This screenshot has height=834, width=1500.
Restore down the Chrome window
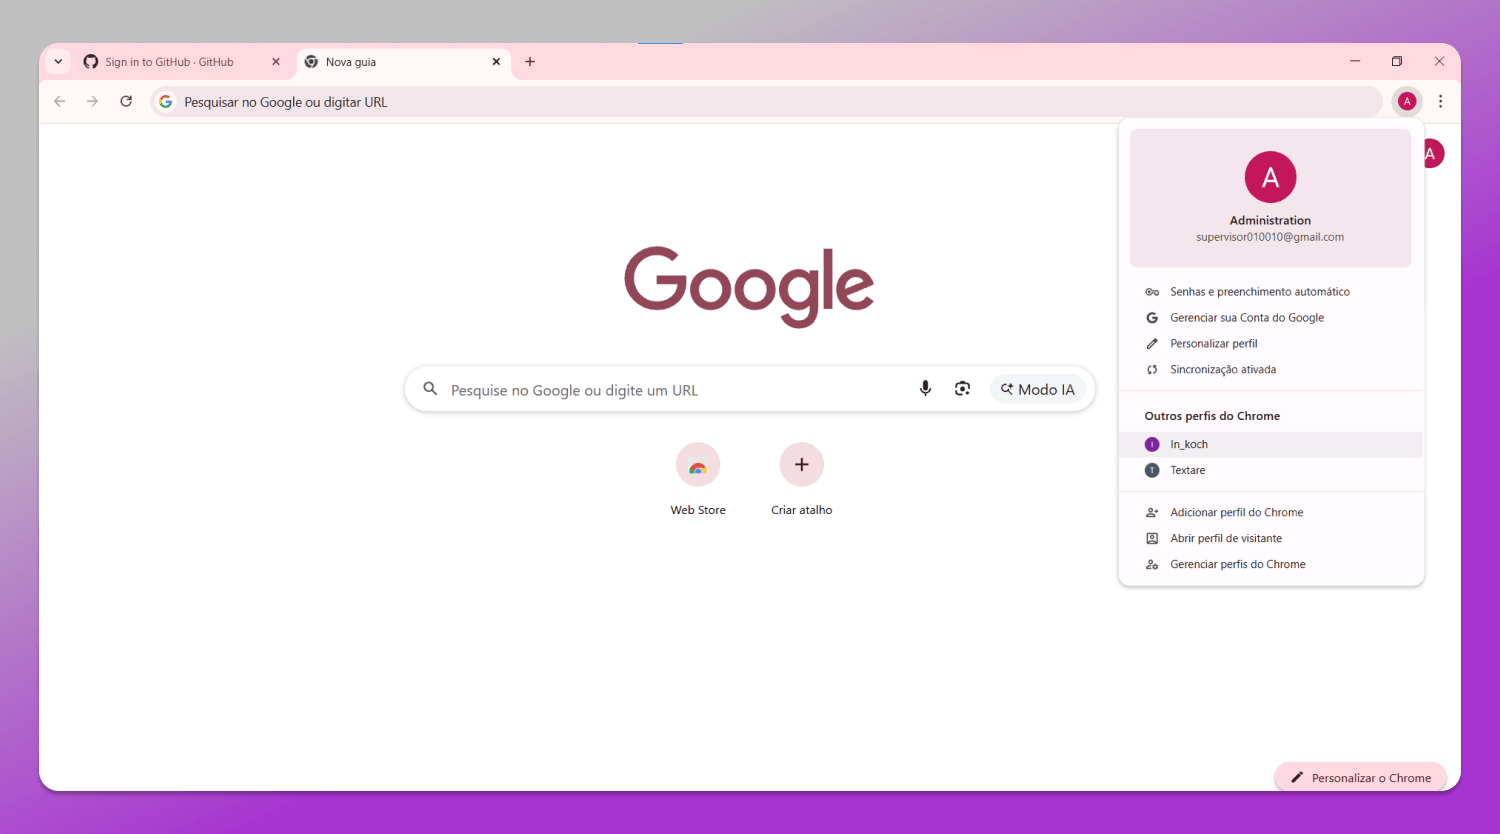pyautogui.click(x=1397, y=61)
